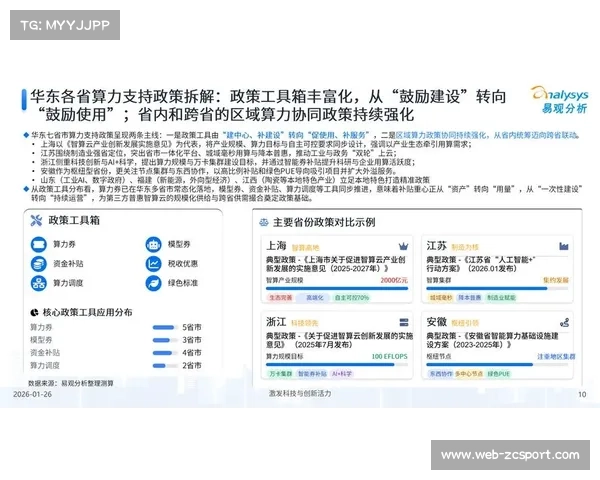The height and width of the screenshot is (480, 600).
Task: Click the 核心政策工具应用分布 heading
Action: 88,313
